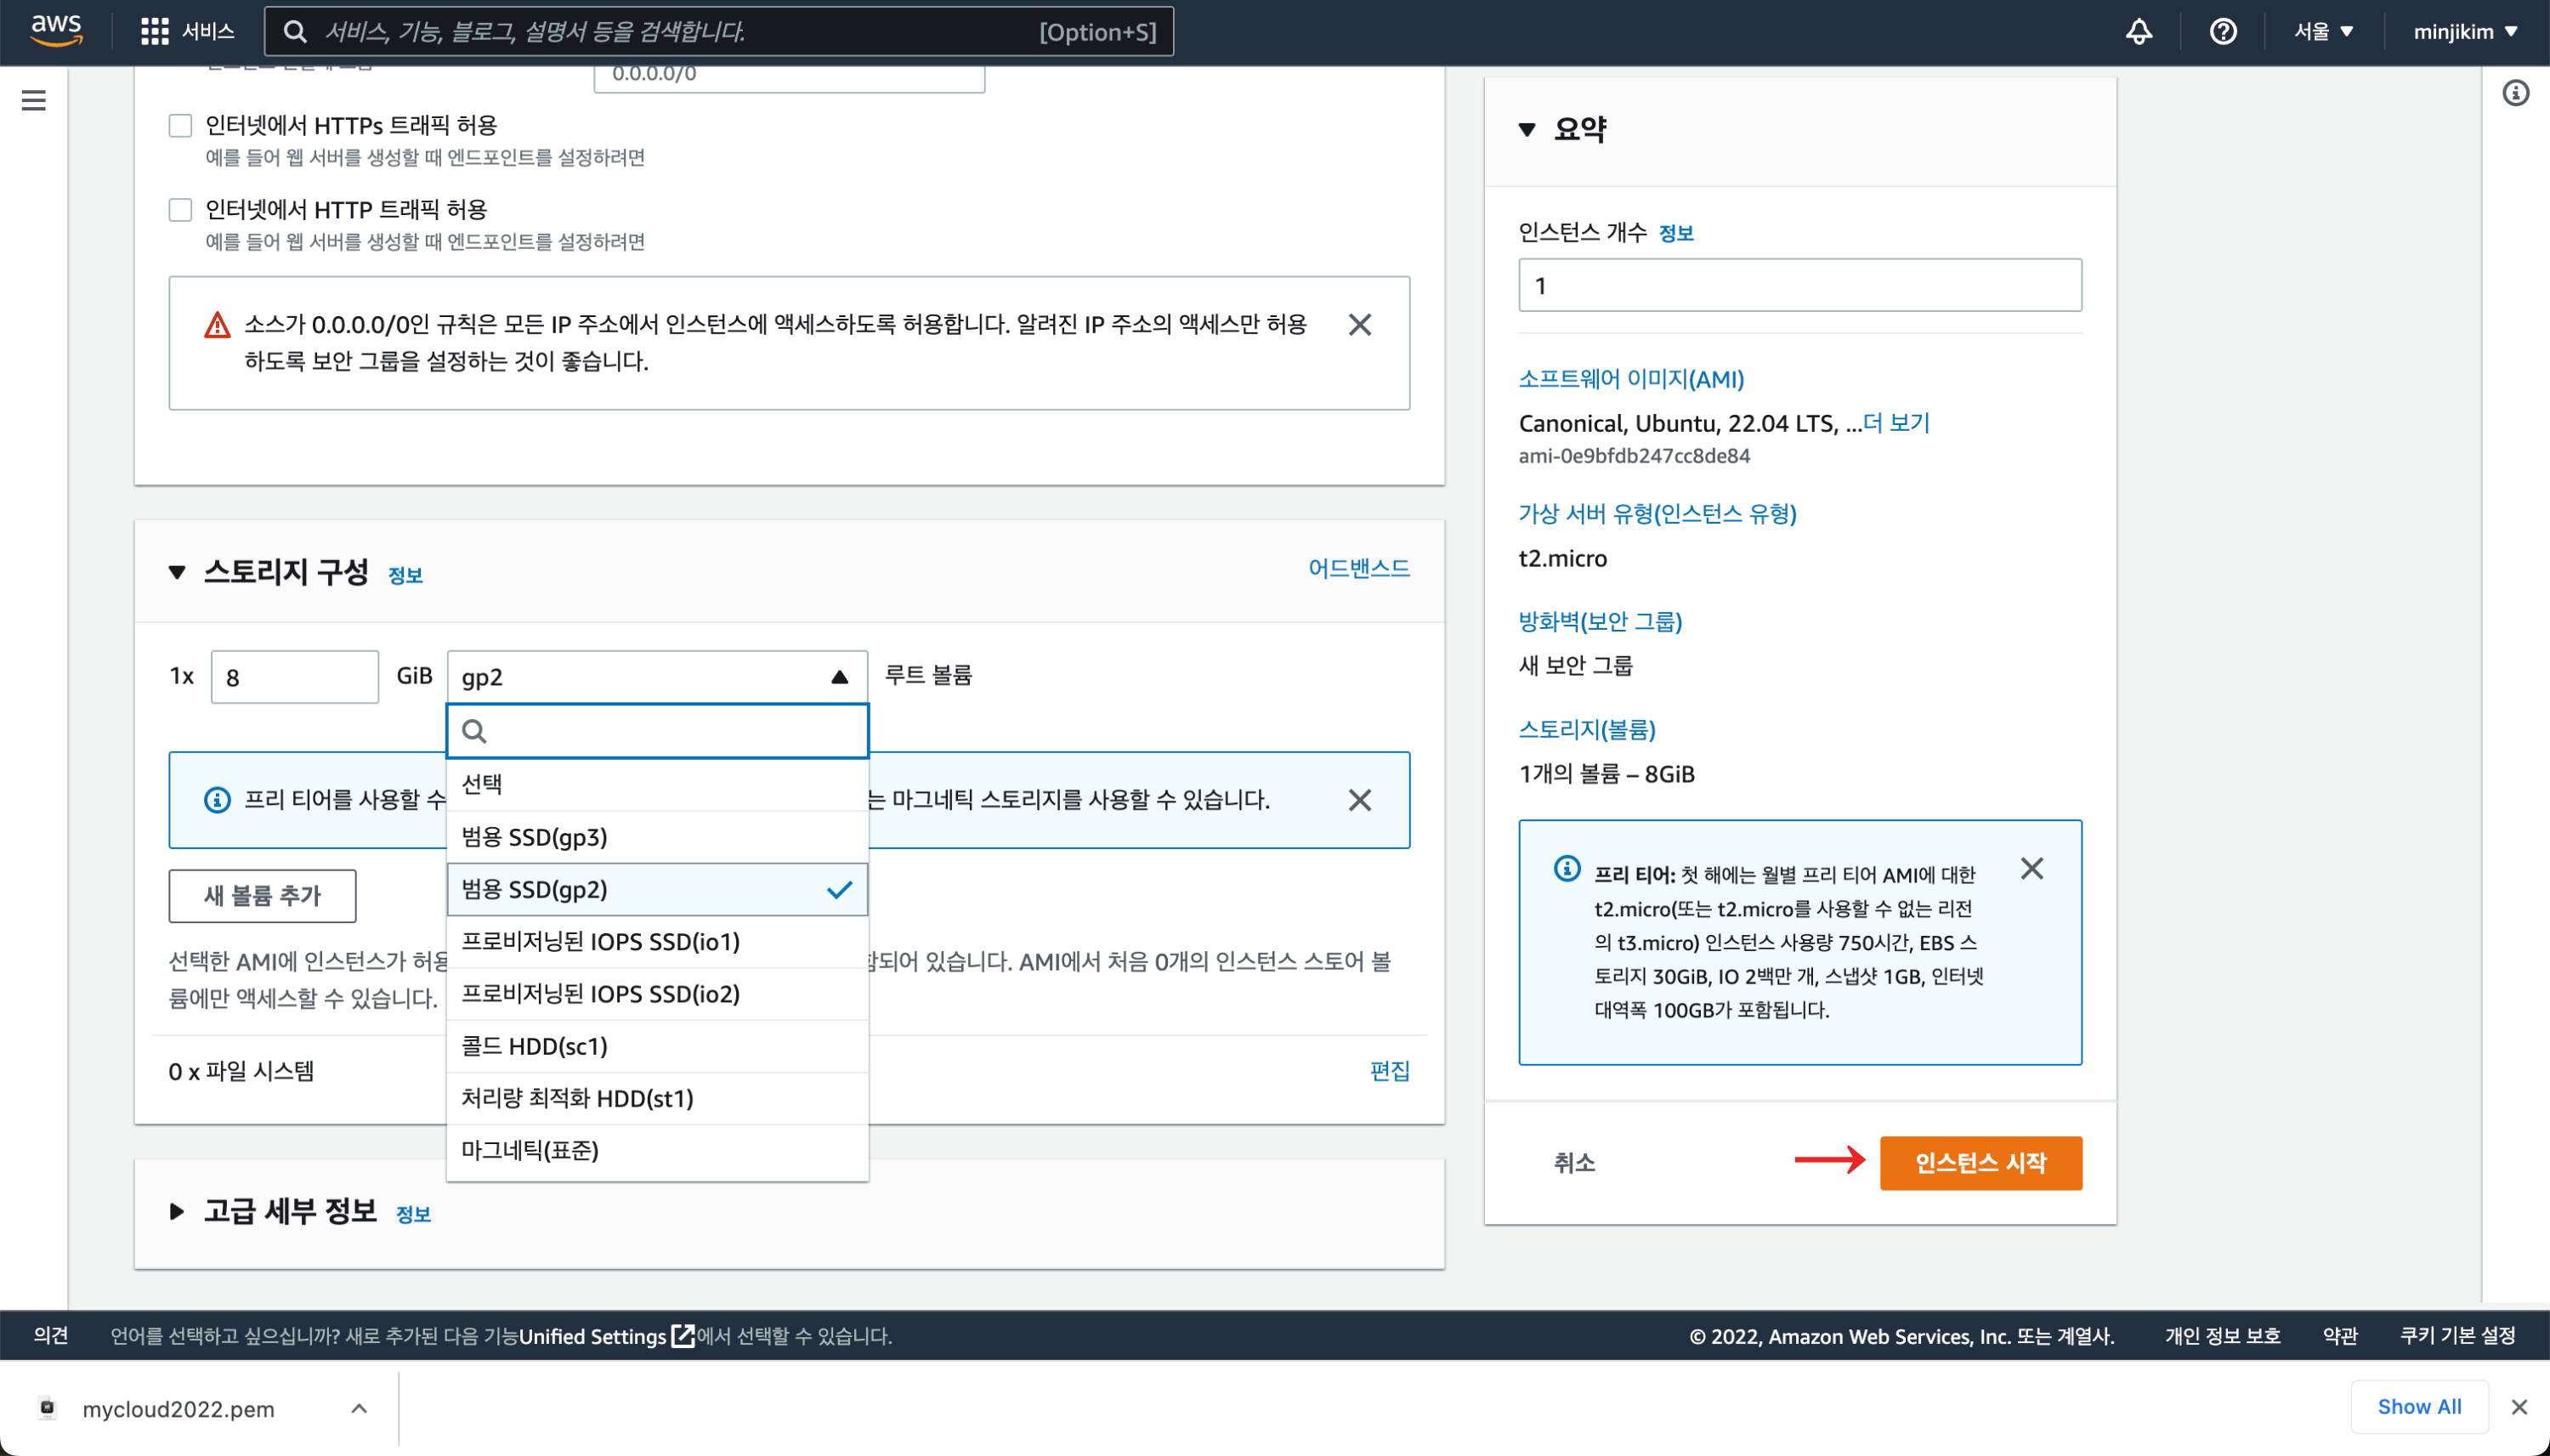Open the info panel icon at right edge

pyautogui.click(x=2515, y=94)
